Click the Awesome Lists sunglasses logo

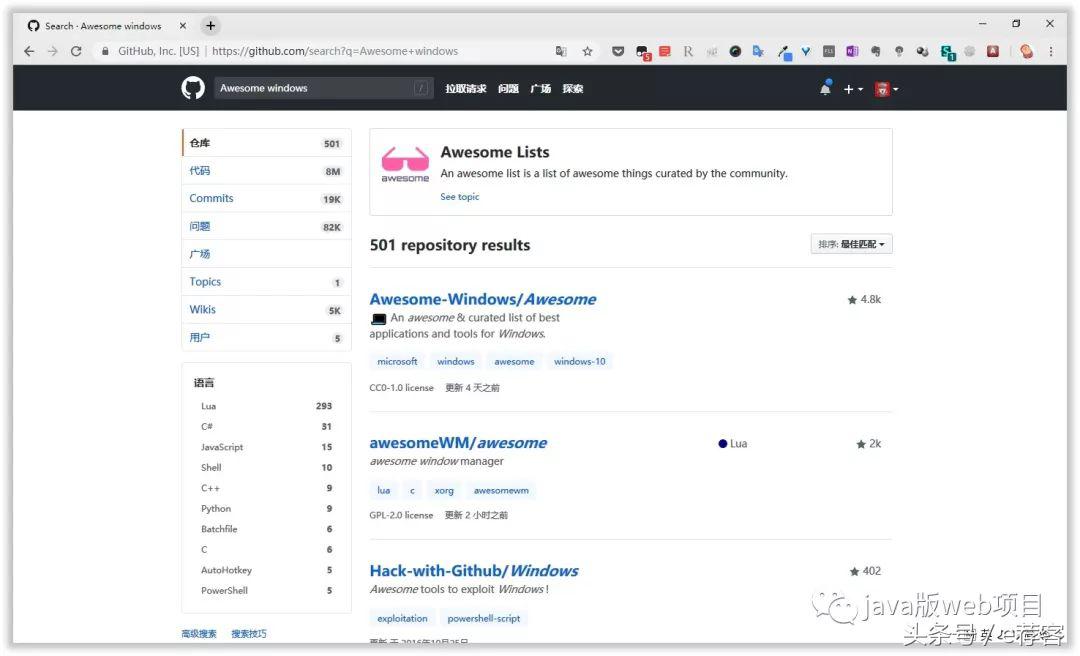405,164
